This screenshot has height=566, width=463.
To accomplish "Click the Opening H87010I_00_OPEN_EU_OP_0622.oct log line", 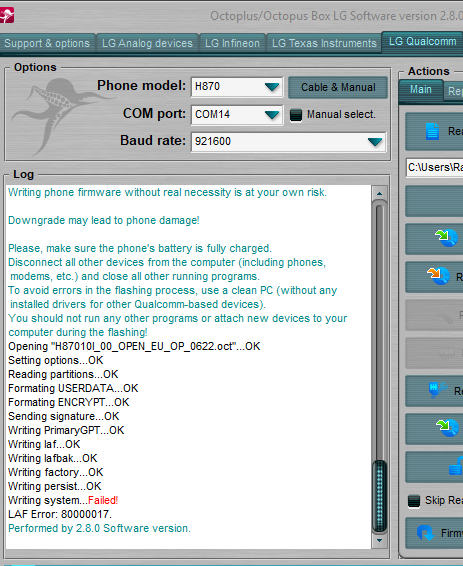I will click(134, 347).
